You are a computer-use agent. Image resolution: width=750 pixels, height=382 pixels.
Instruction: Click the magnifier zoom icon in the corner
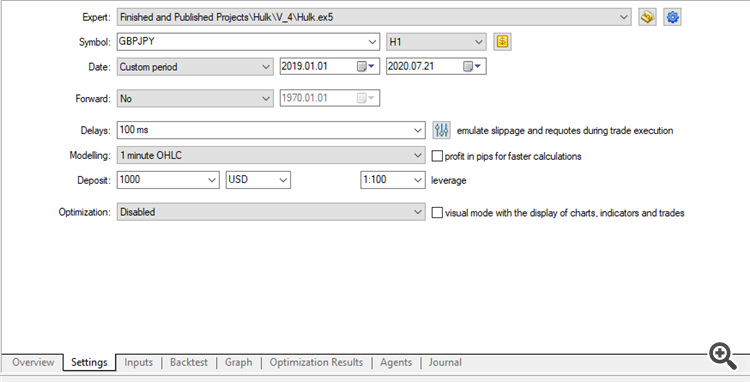click(724, 356)
